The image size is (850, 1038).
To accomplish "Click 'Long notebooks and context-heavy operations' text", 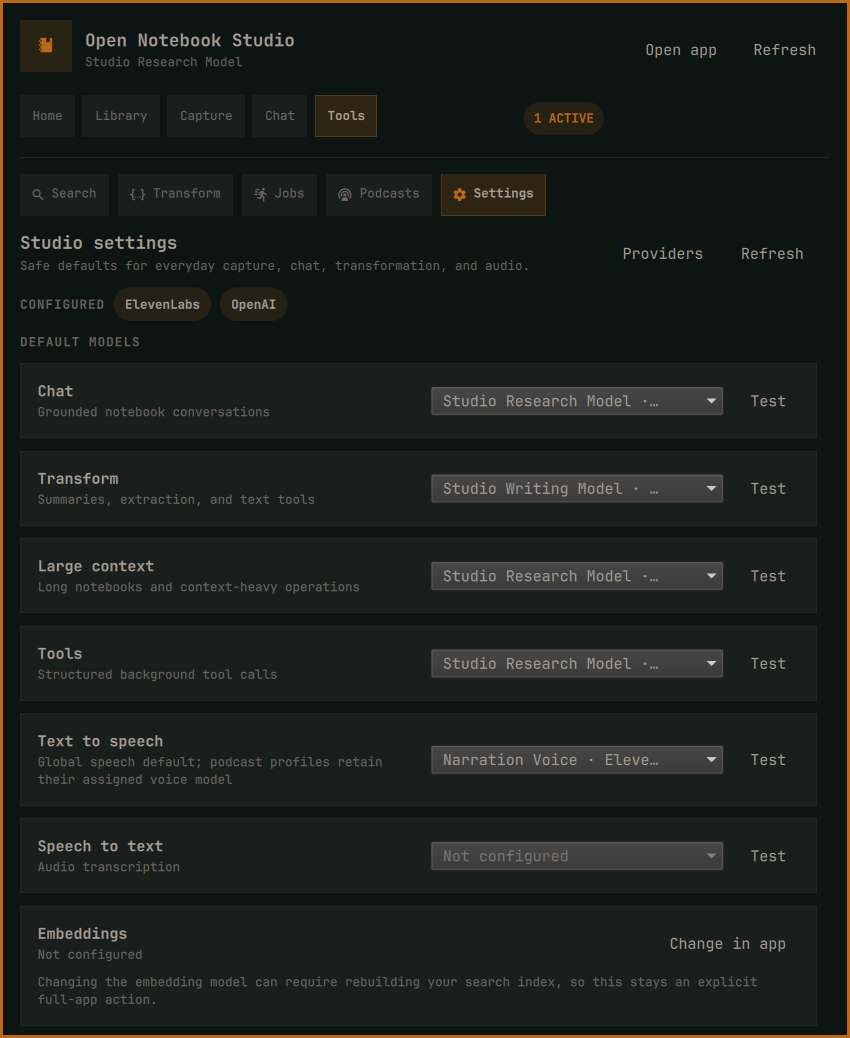I will 199,587.
